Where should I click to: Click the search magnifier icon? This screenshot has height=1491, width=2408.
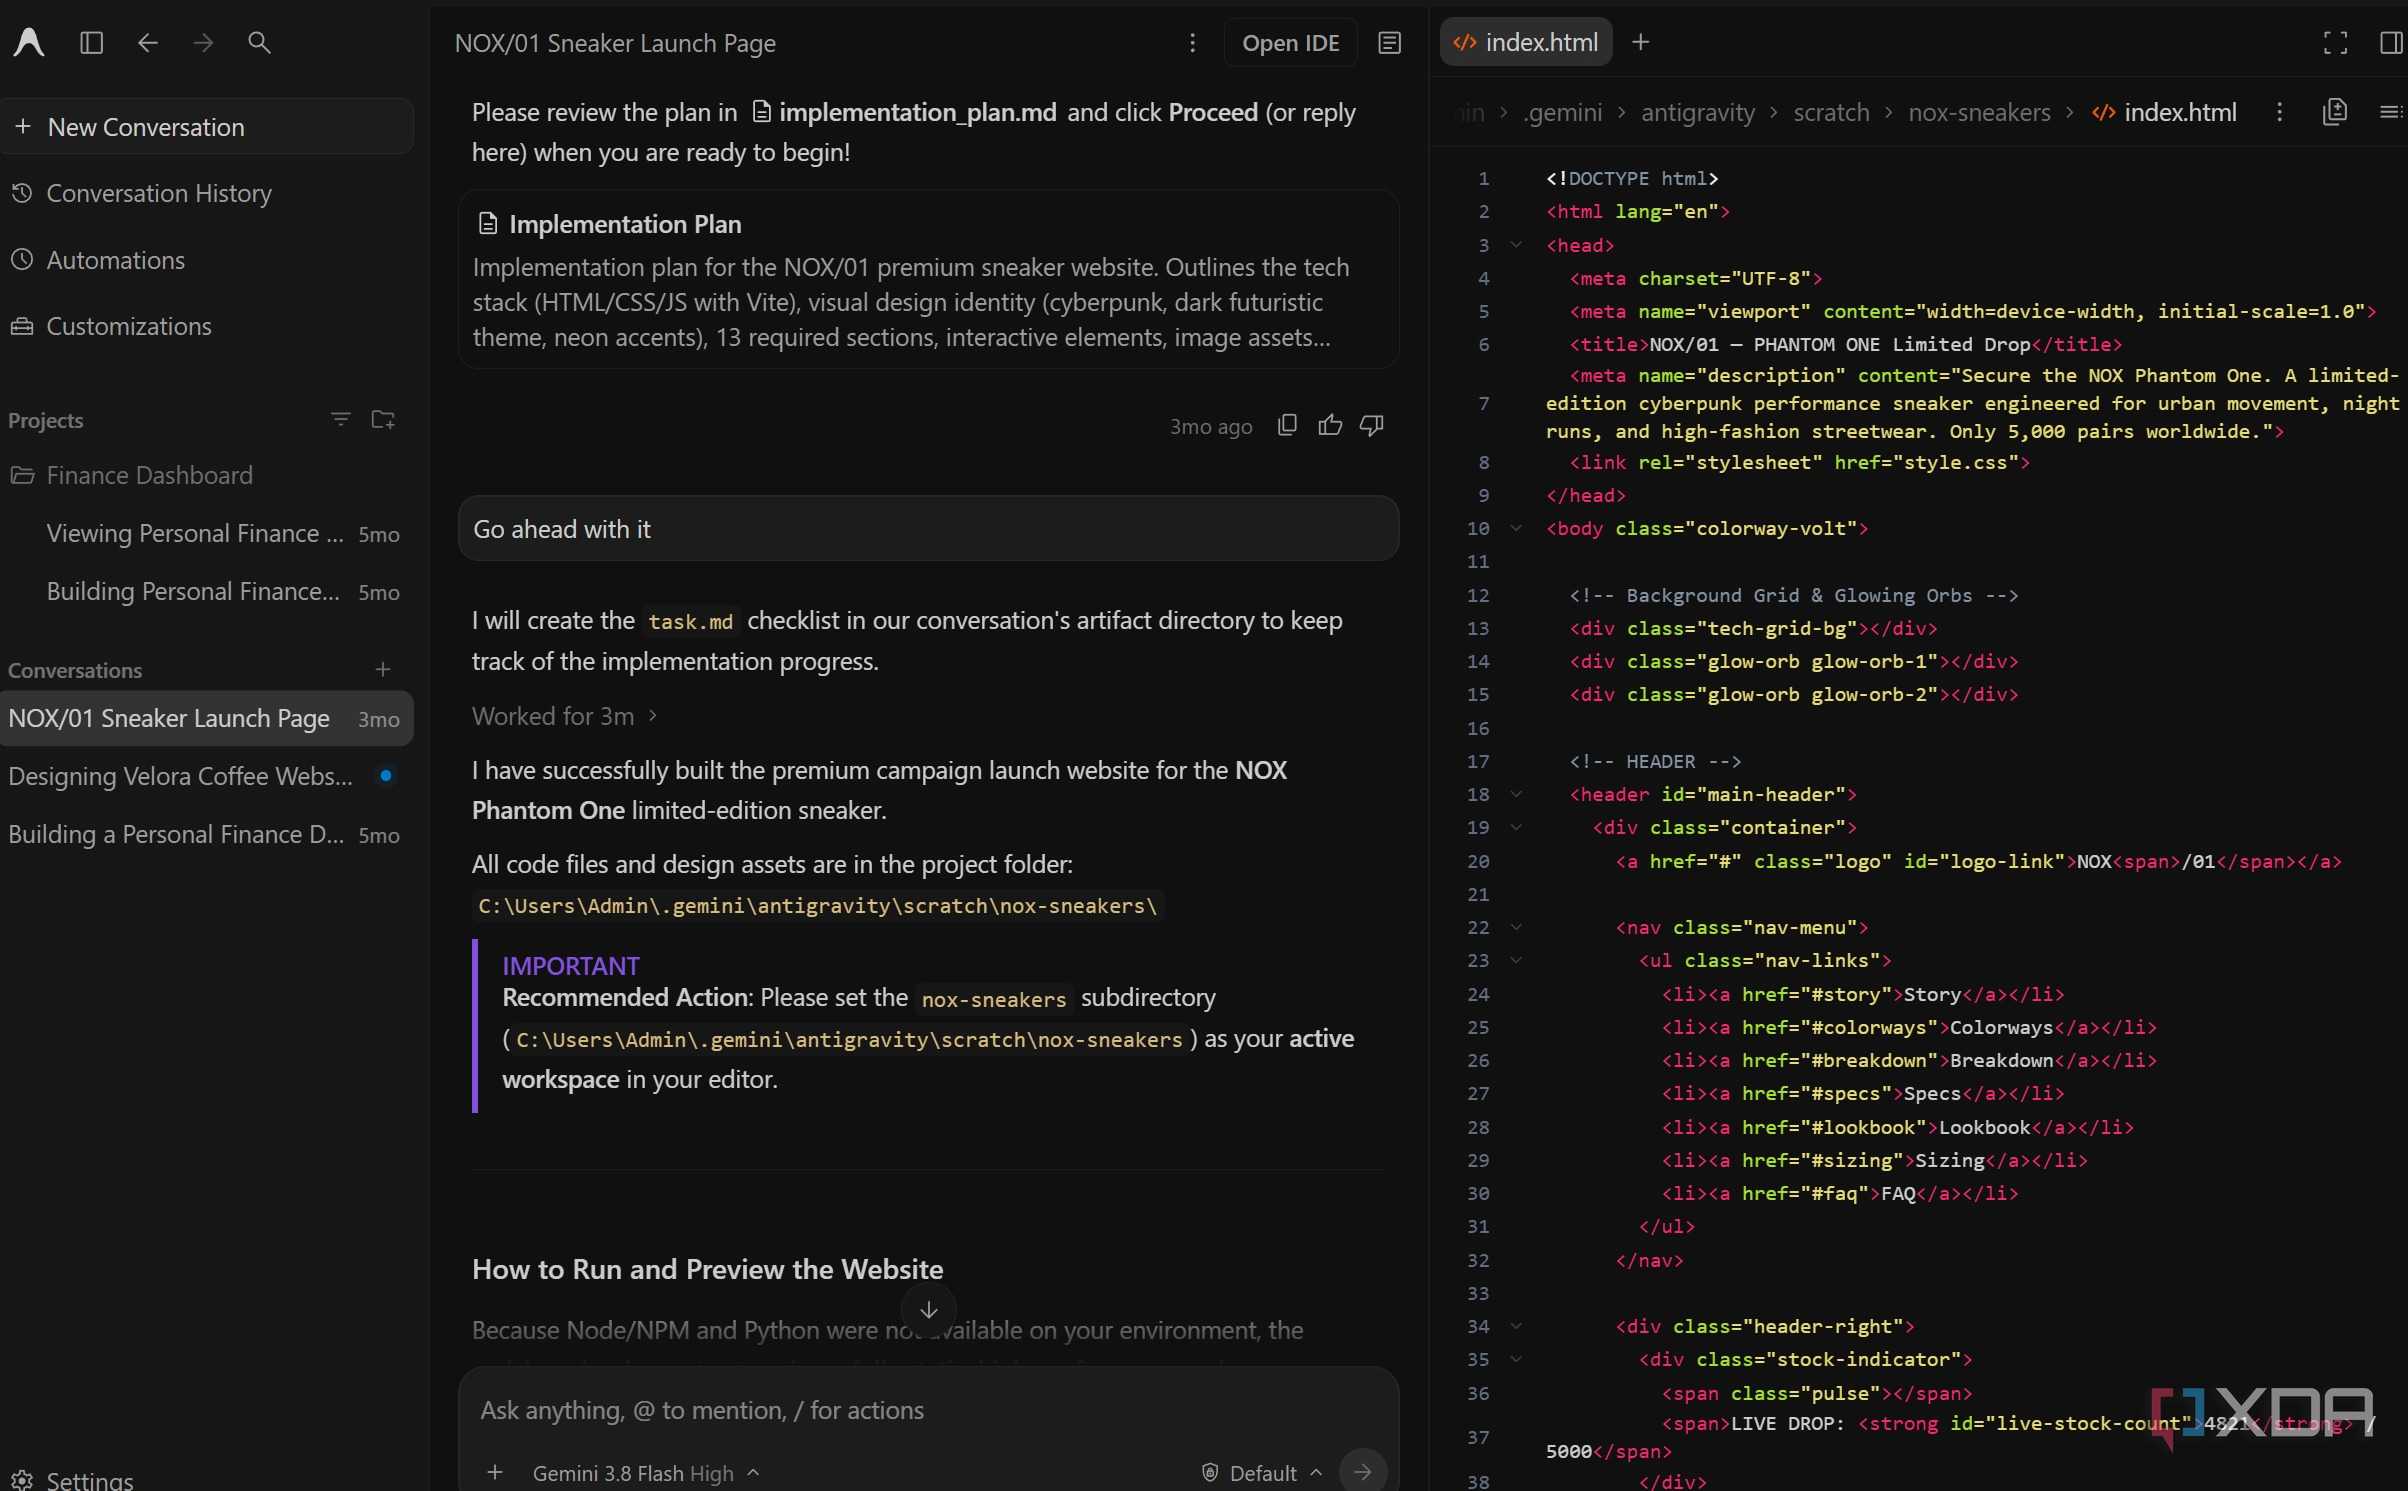259,43
